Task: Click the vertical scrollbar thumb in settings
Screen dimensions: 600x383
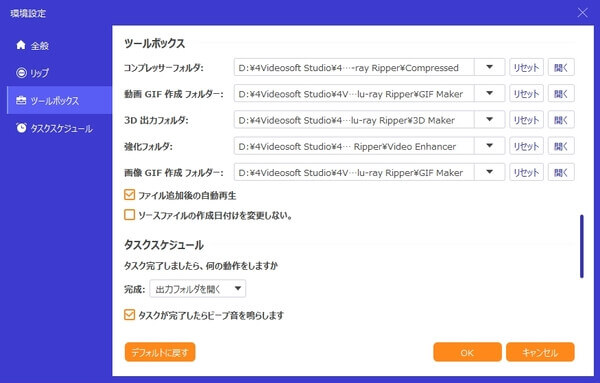Action: [582, 246]
